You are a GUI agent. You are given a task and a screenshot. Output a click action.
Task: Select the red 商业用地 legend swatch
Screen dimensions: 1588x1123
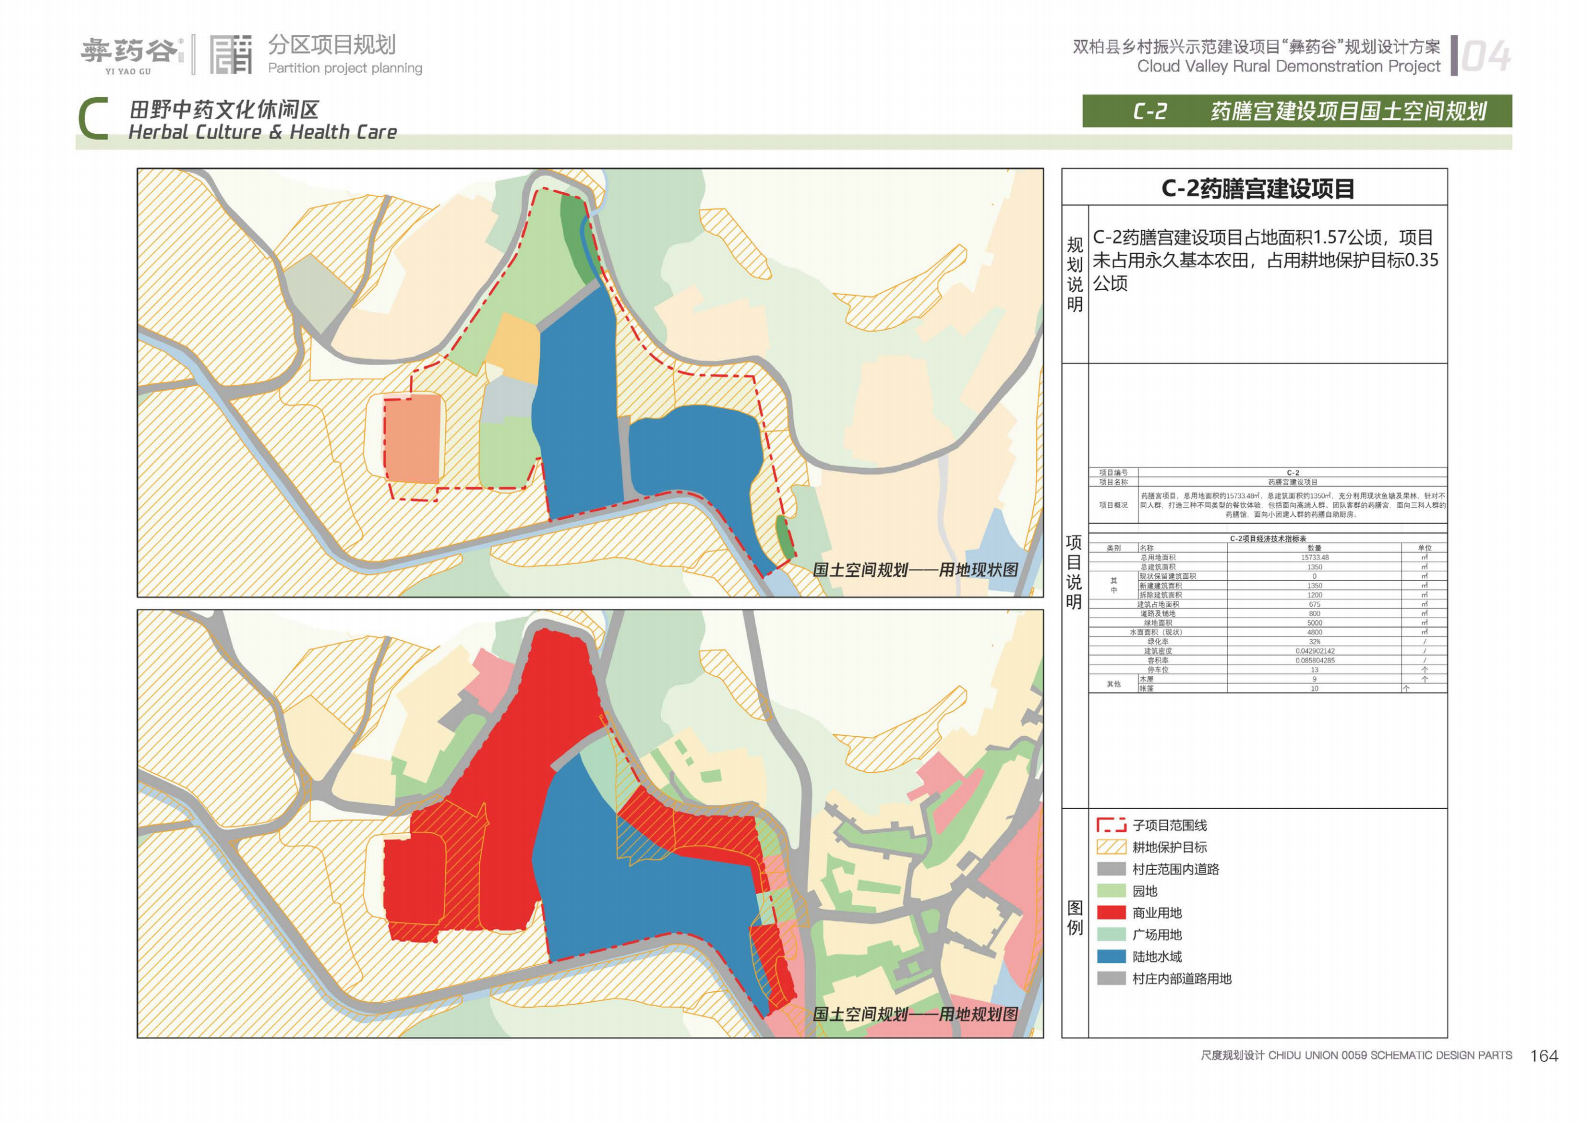coord(1111,912)
